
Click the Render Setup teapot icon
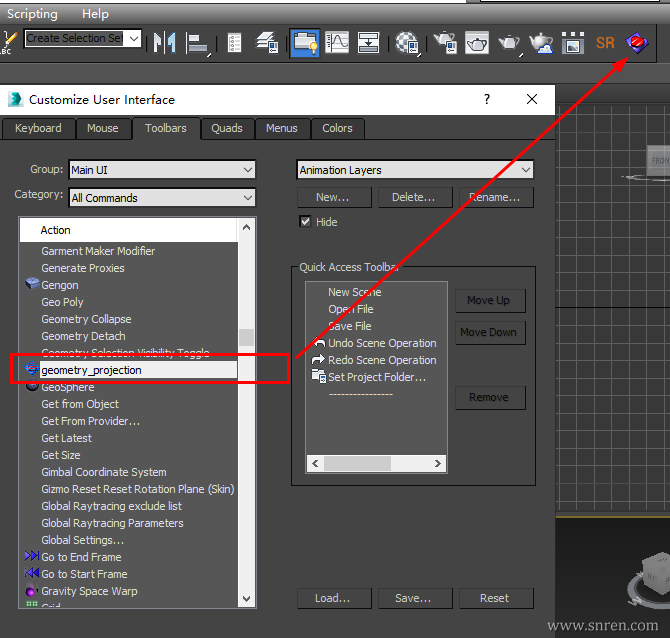[445, 42]
